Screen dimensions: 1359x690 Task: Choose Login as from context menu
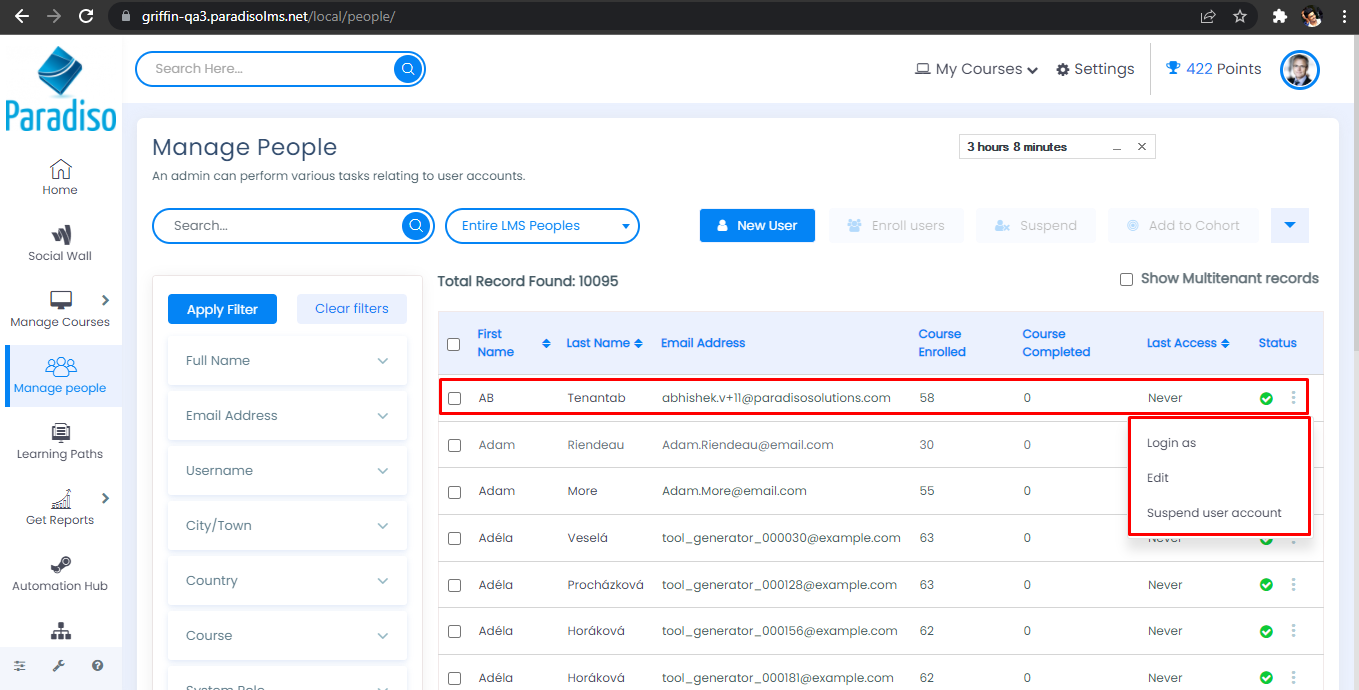(x=1171, y=443)
